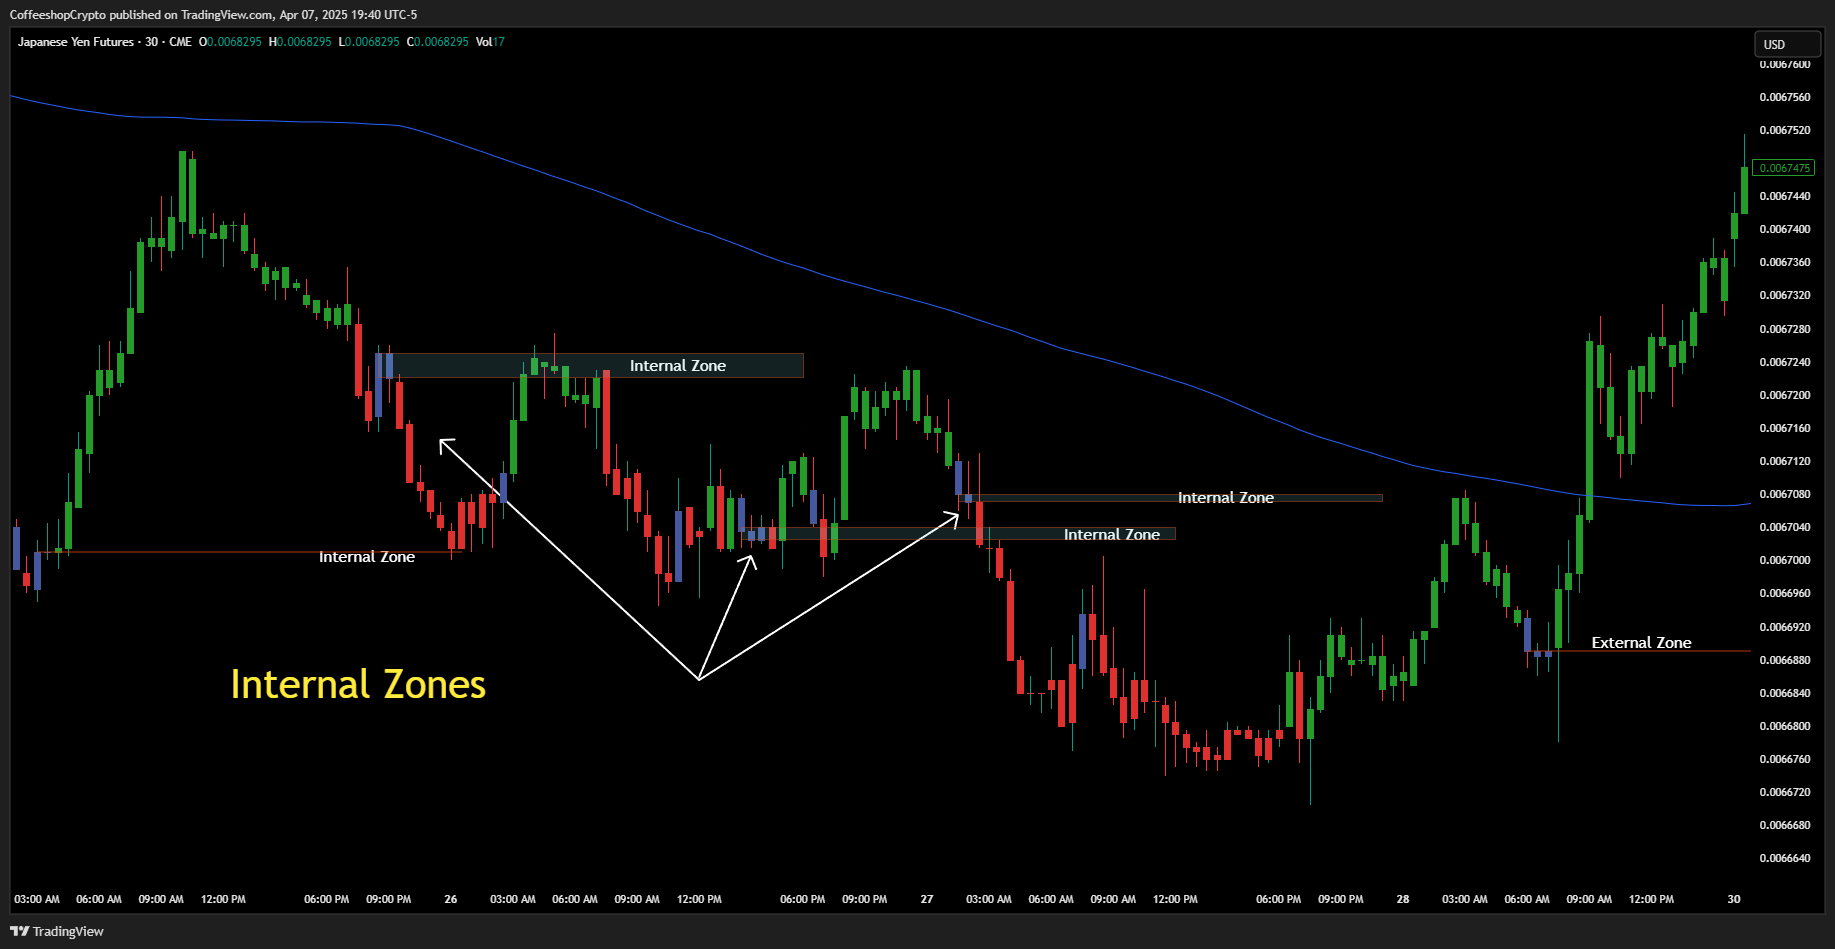Click the 0.0067240 price axis label
Image resolution: width=1835 pixels, height=949 pixels.
click(1785, 362)
